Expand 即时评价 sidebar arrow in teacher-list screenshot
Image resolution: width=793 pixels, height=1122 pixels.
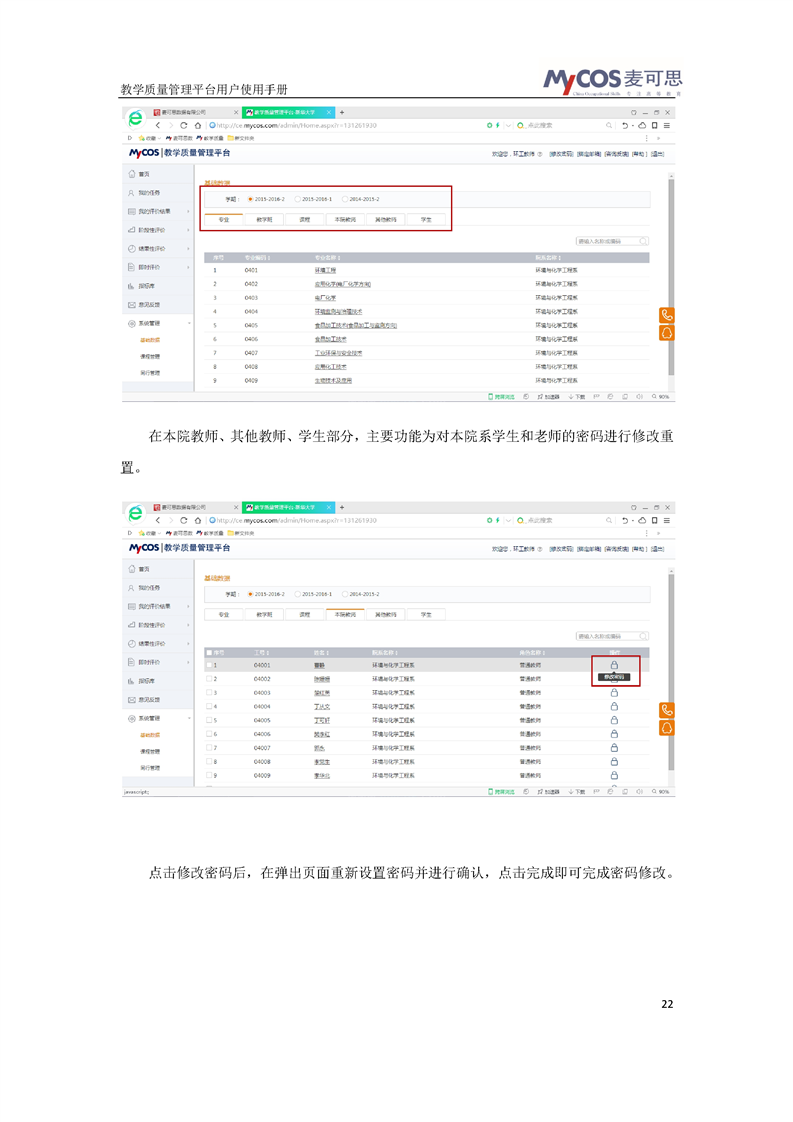pos(189,662)
